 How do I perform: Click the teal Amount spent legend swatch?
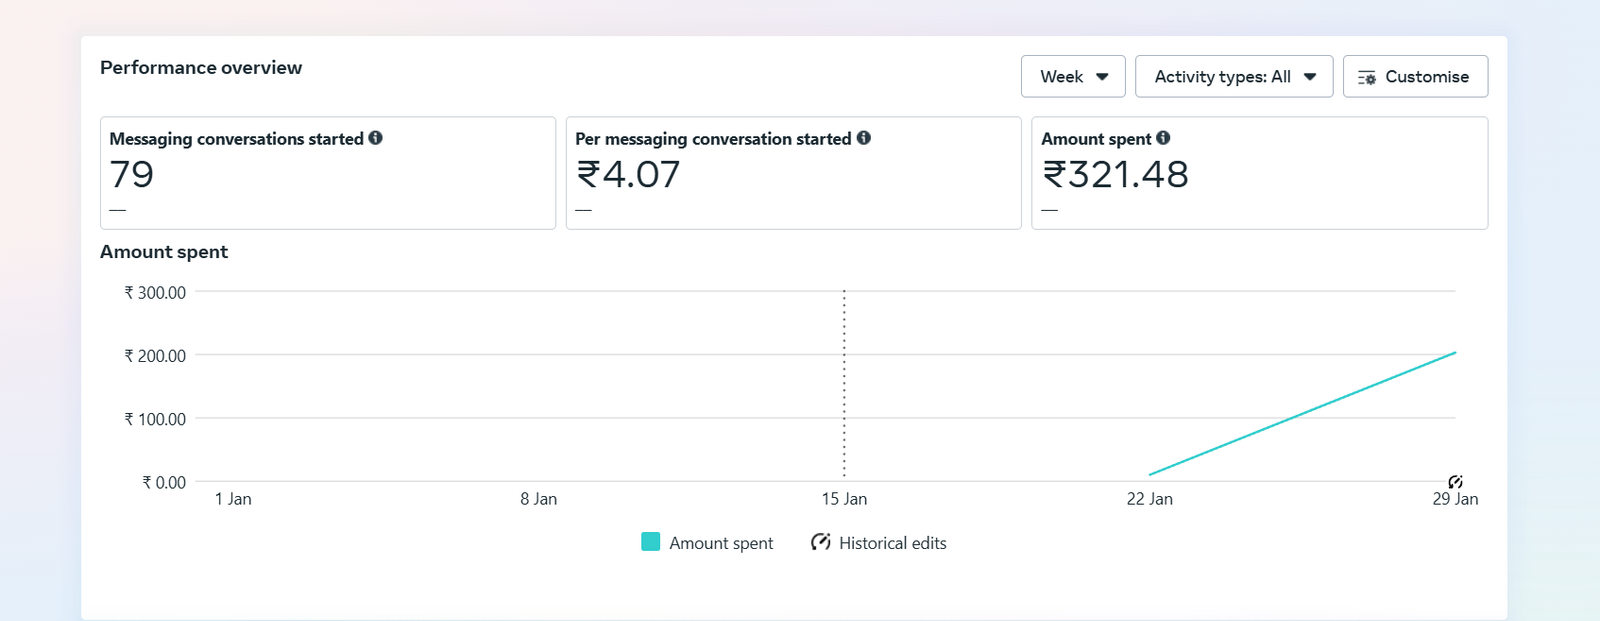(650, 542)
